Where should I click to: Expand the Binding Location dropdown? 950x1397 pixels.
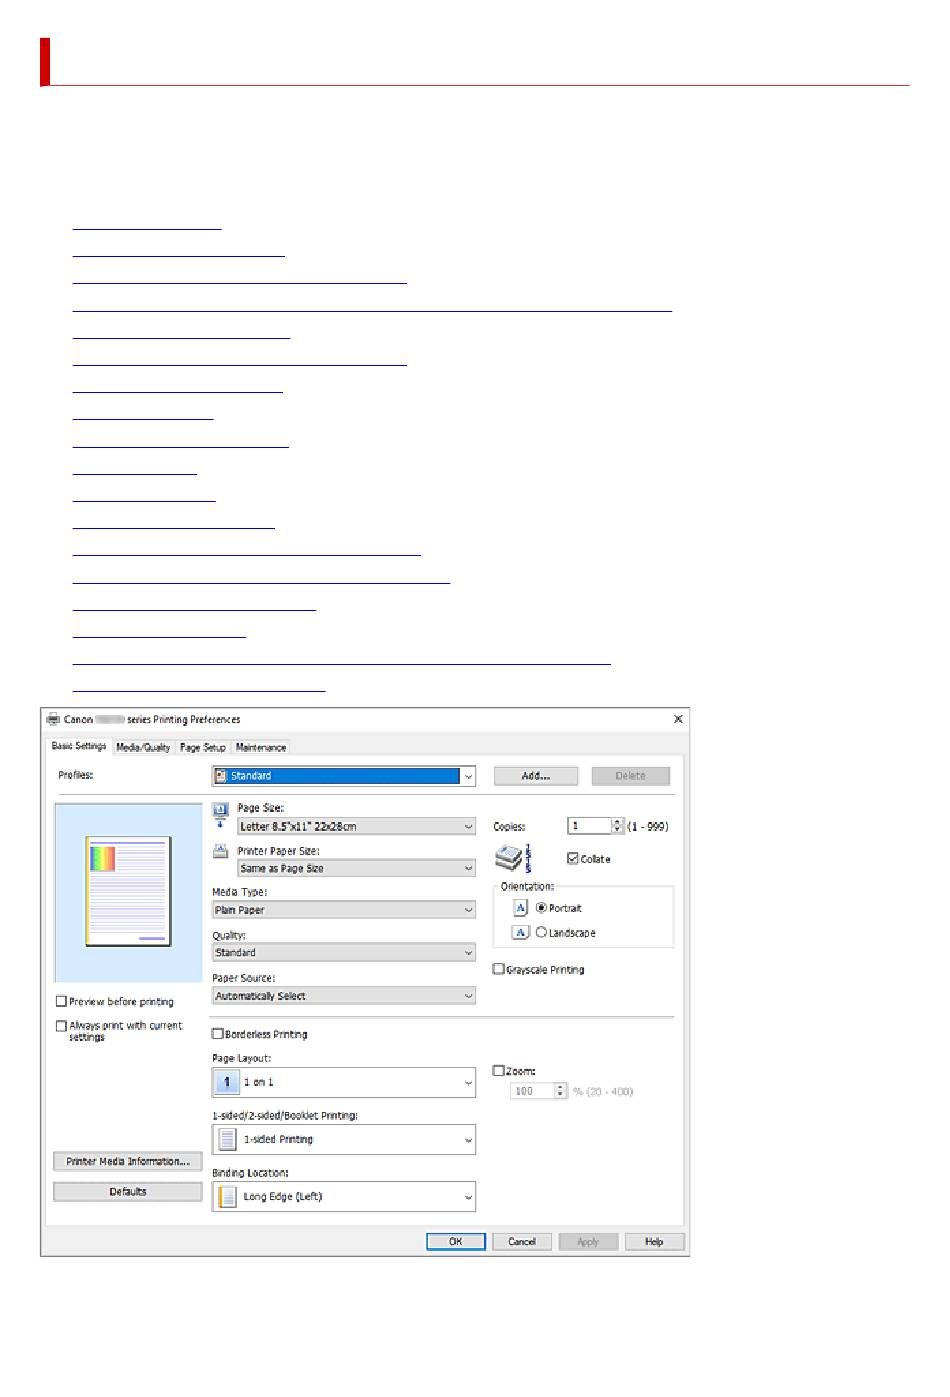(x=344, y=1196)
